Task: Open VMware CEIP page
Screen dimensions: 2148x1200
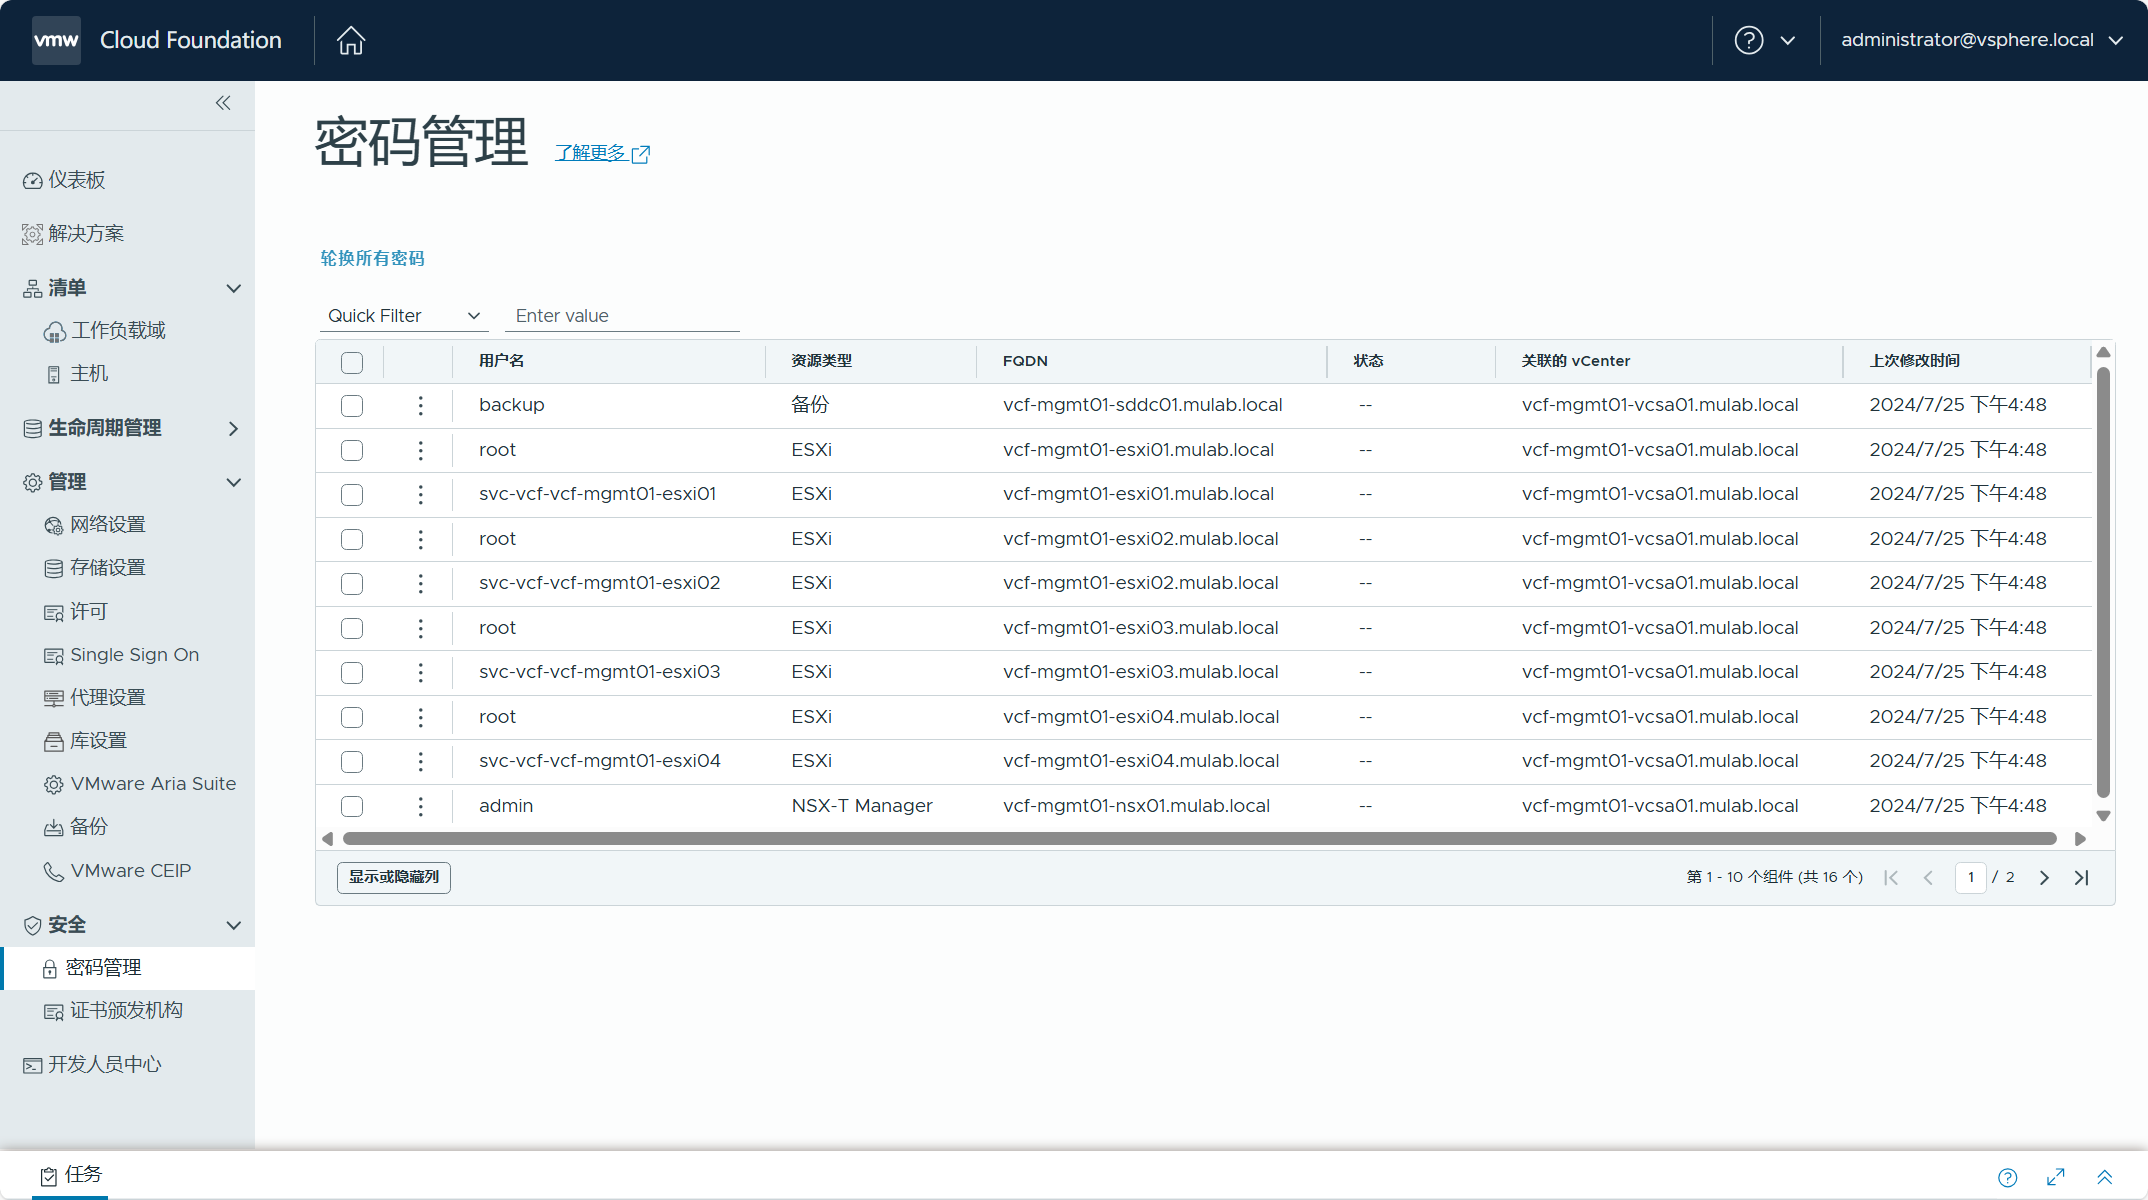Action: (116, 870)
